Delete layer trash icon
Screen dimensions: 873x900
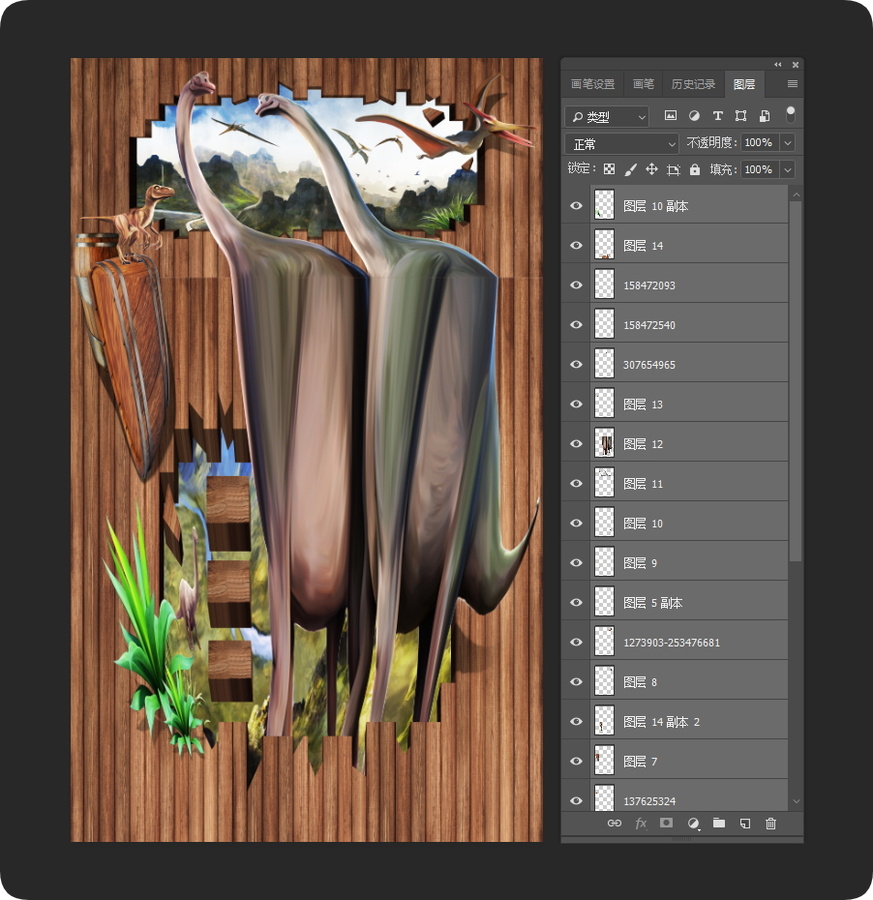pyautogui.click(x=771, y=824)
